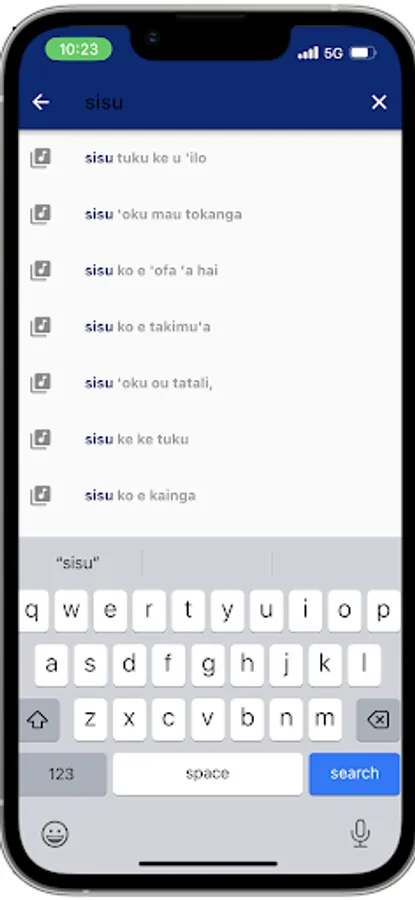Toggle the shift key

pyautogui.click(x=38, y=720)
